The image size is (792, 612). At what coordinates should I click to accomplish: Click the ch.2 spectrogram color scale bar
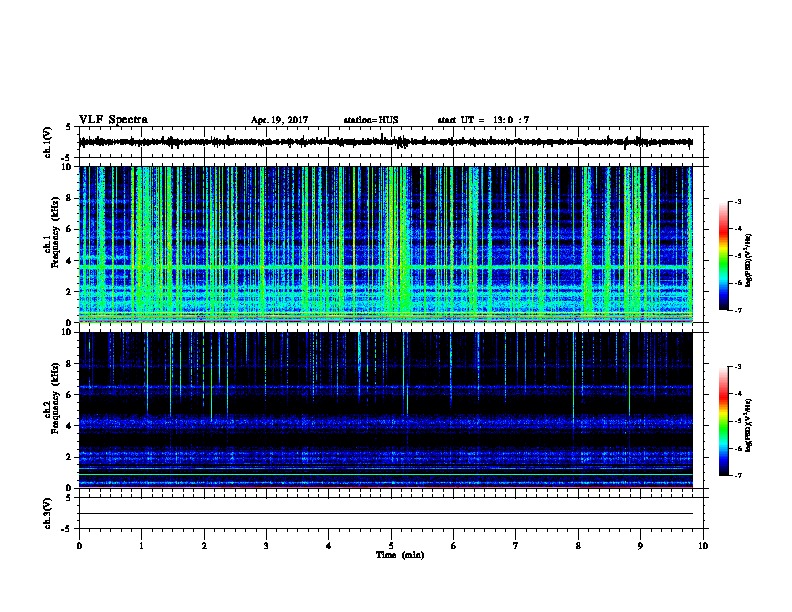tap(723, 421)
